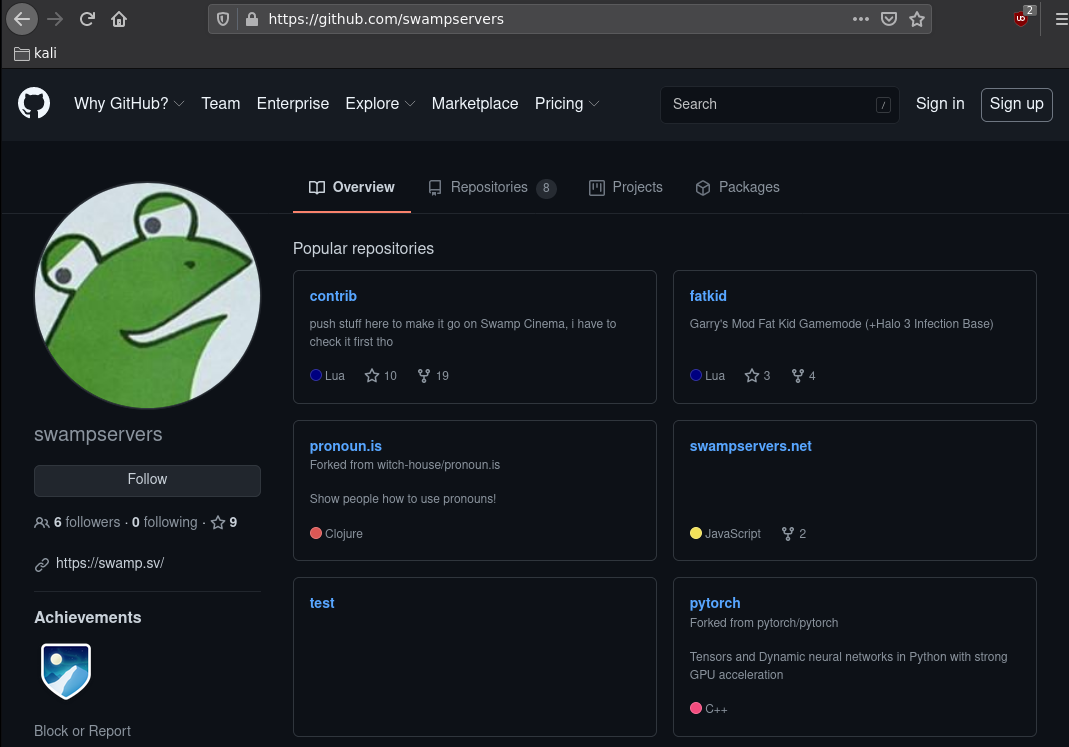Open the pronoun.is repository link
The width and height of the screenshot is (1069, 747).
click(346, 446)
